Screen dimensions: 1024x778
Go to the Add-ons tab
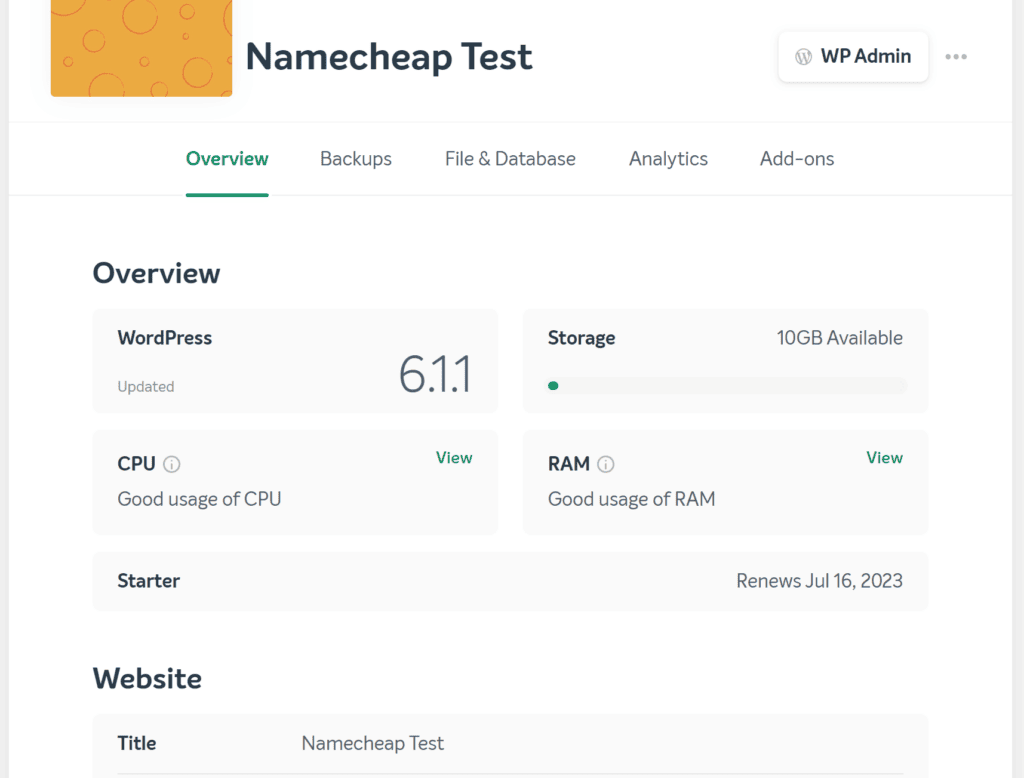coord(797,159)
